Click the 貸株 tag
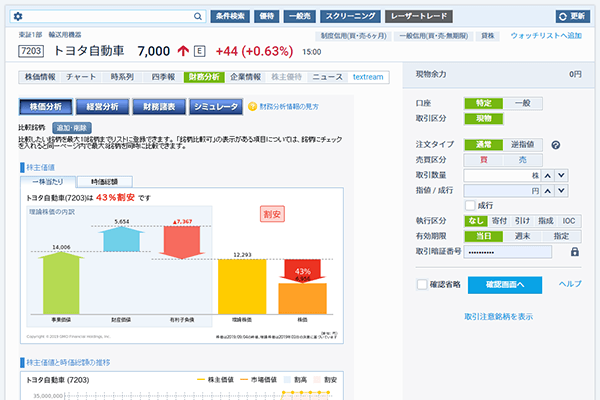The width and height of the screenshot is (600, 400). [488, 36]
